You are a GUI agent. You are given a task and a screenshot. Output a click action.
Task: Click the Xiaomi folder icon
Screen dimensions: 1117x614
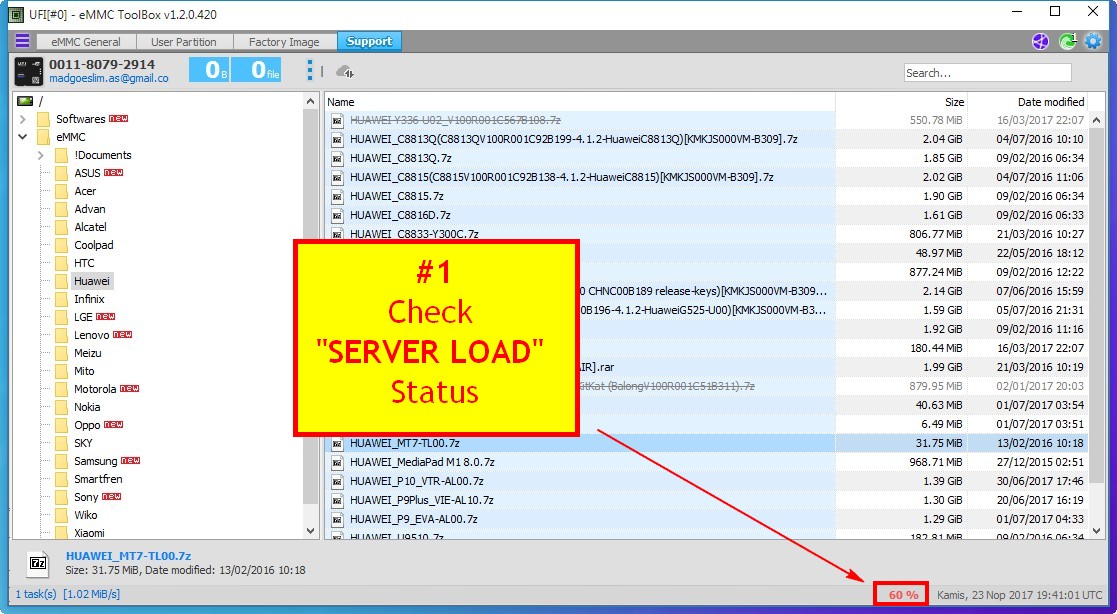(x=61, y=533)
